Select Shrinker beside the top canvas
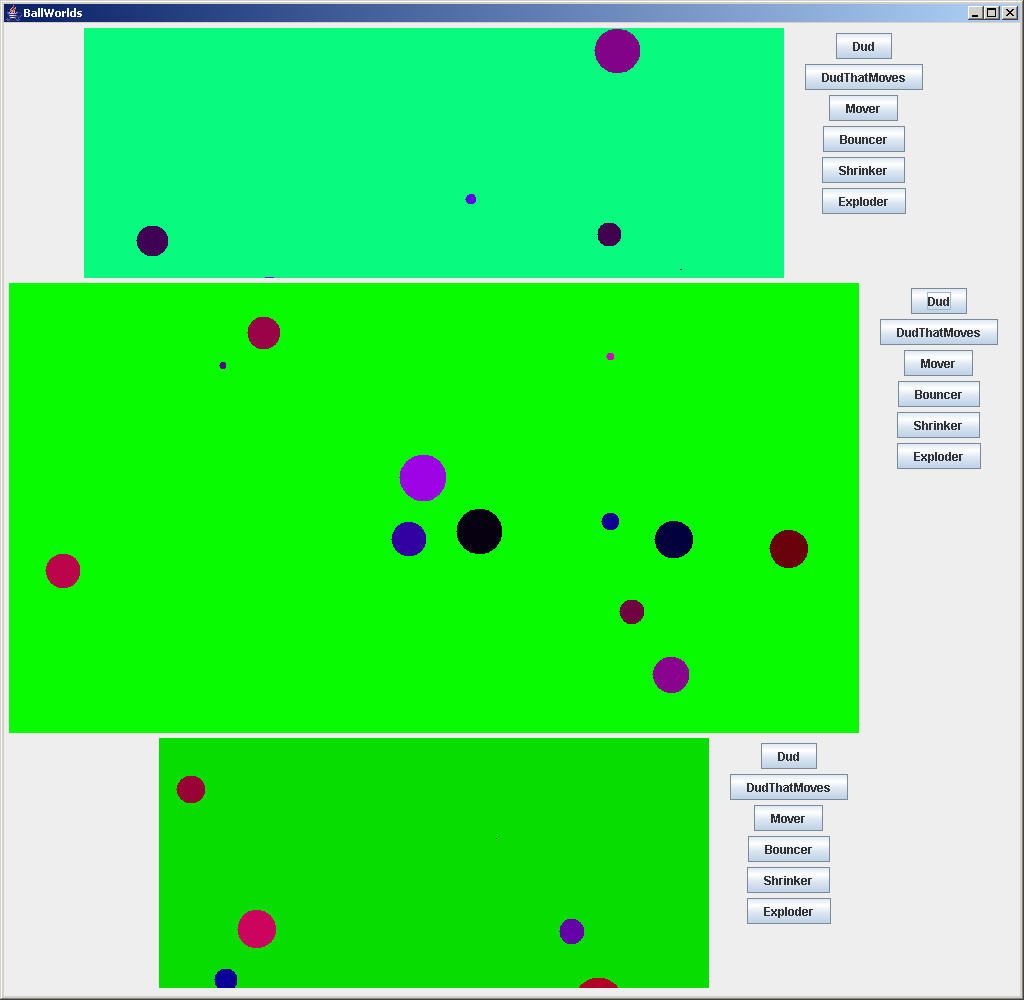 [863, 171]
